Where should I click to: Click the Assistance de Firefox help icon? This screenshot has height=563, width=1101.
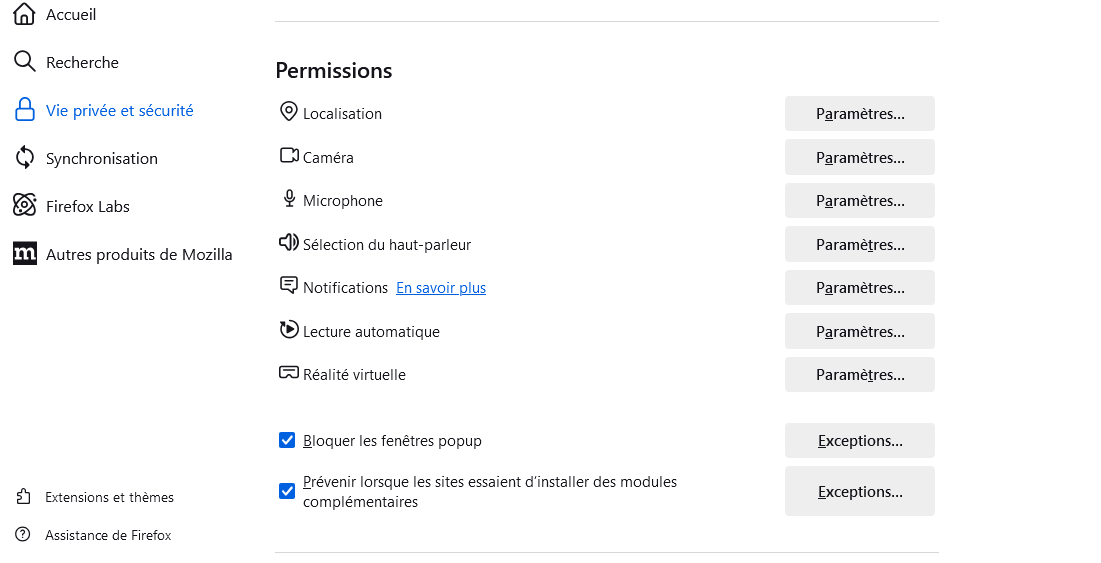(23, 535)
